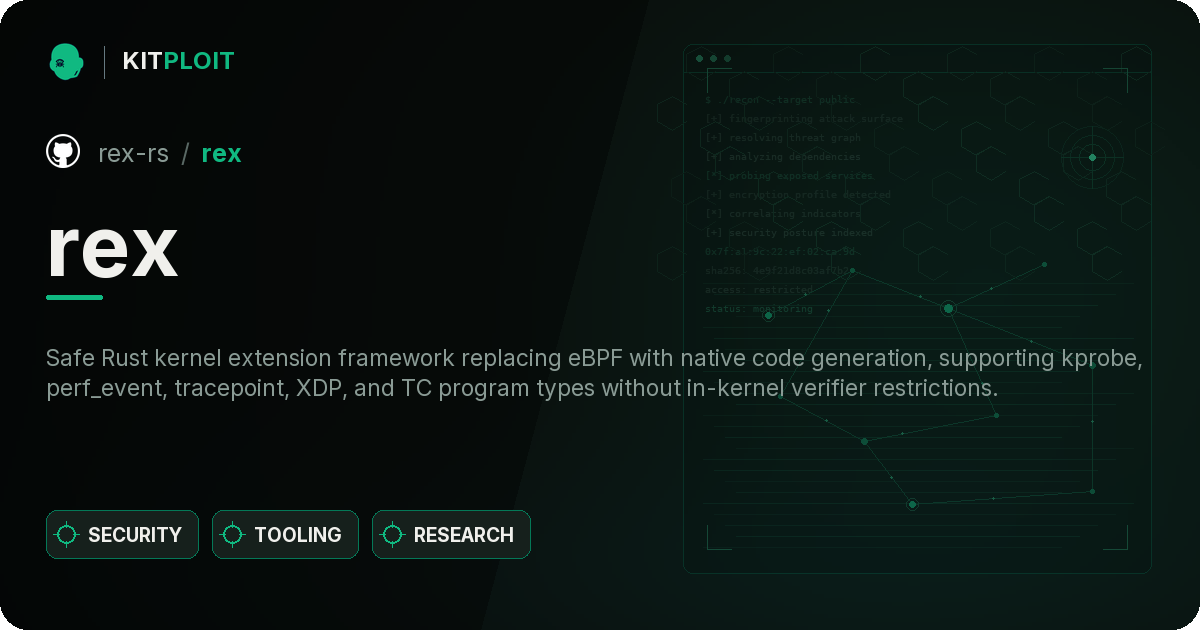This screenshot has width=1200, height=630.
Task: Click the KitPloit mascot logo icon
Action: pyautogui.click(x=66, y=61)
